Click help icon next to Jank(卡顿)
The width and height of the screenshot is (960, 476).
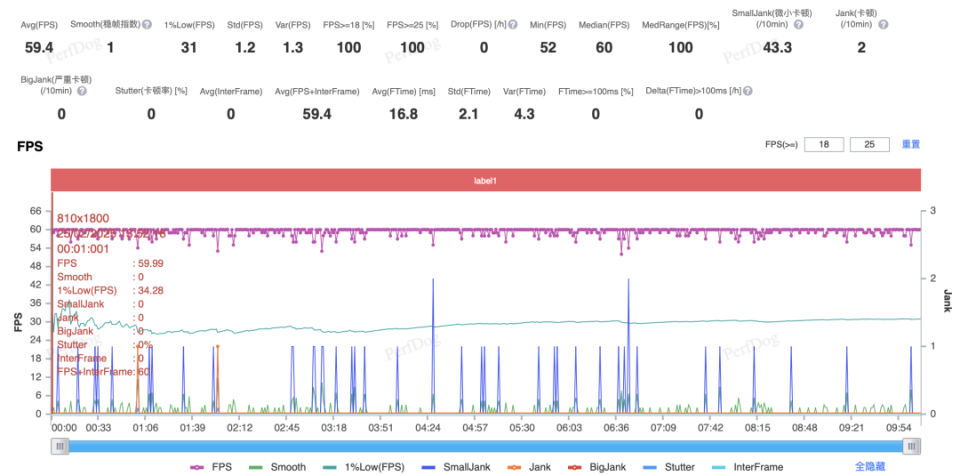(x=883, y=25)
